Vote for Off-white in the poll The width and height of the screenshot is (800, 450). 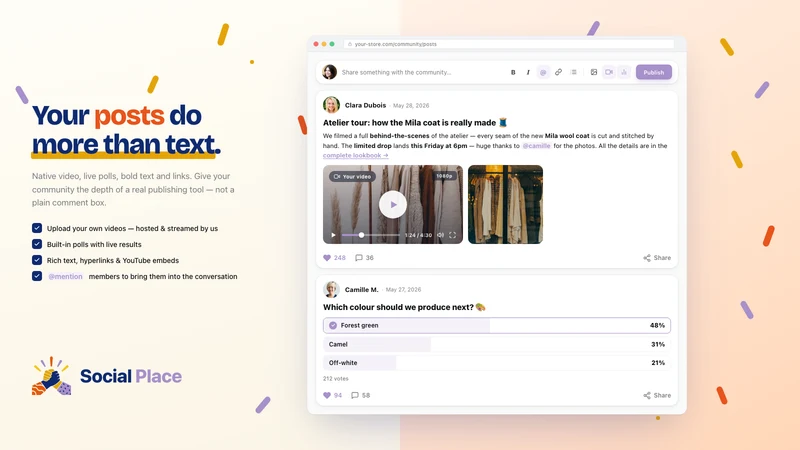(497, 363)
